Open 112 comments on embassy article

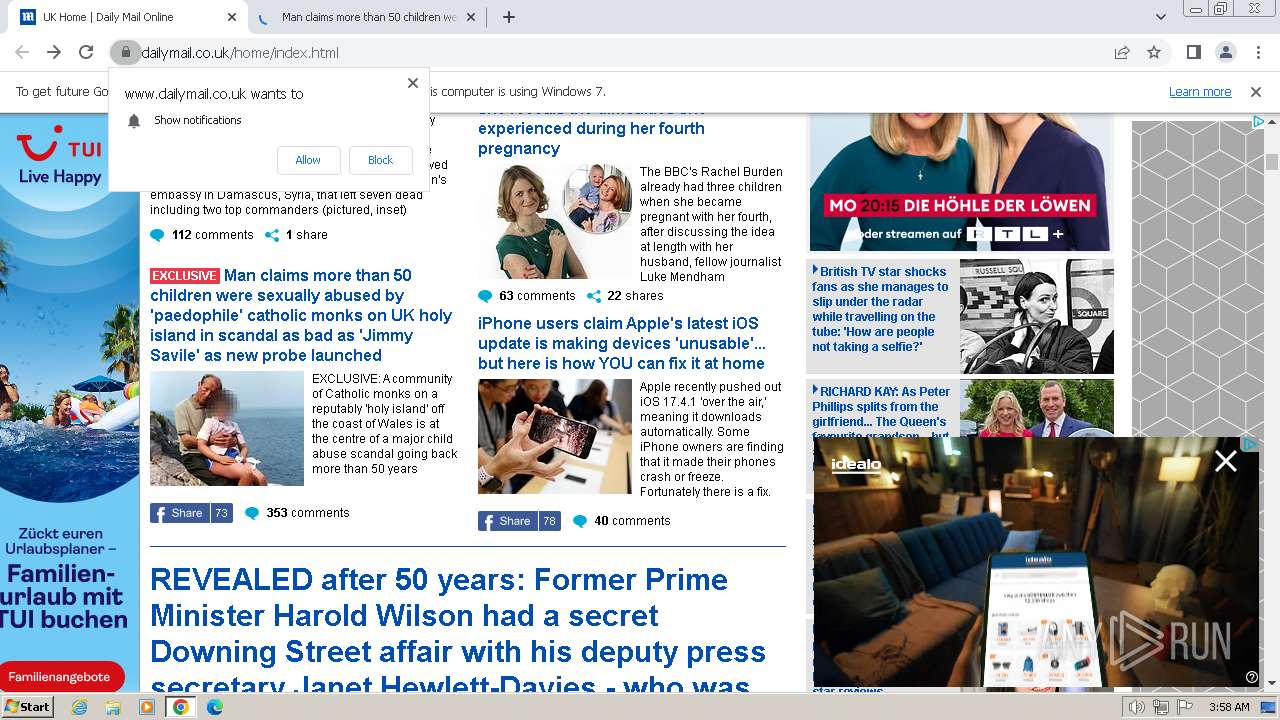pos(202,235)
